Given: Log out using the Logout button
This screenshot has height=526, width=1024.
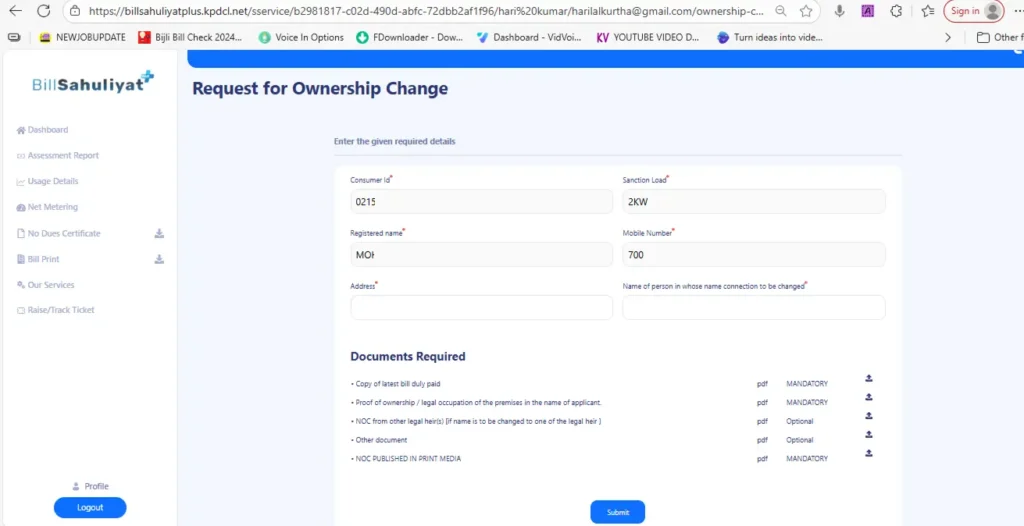Looking at the screenshot, I should pyautogui.click(x=90, y=507).
